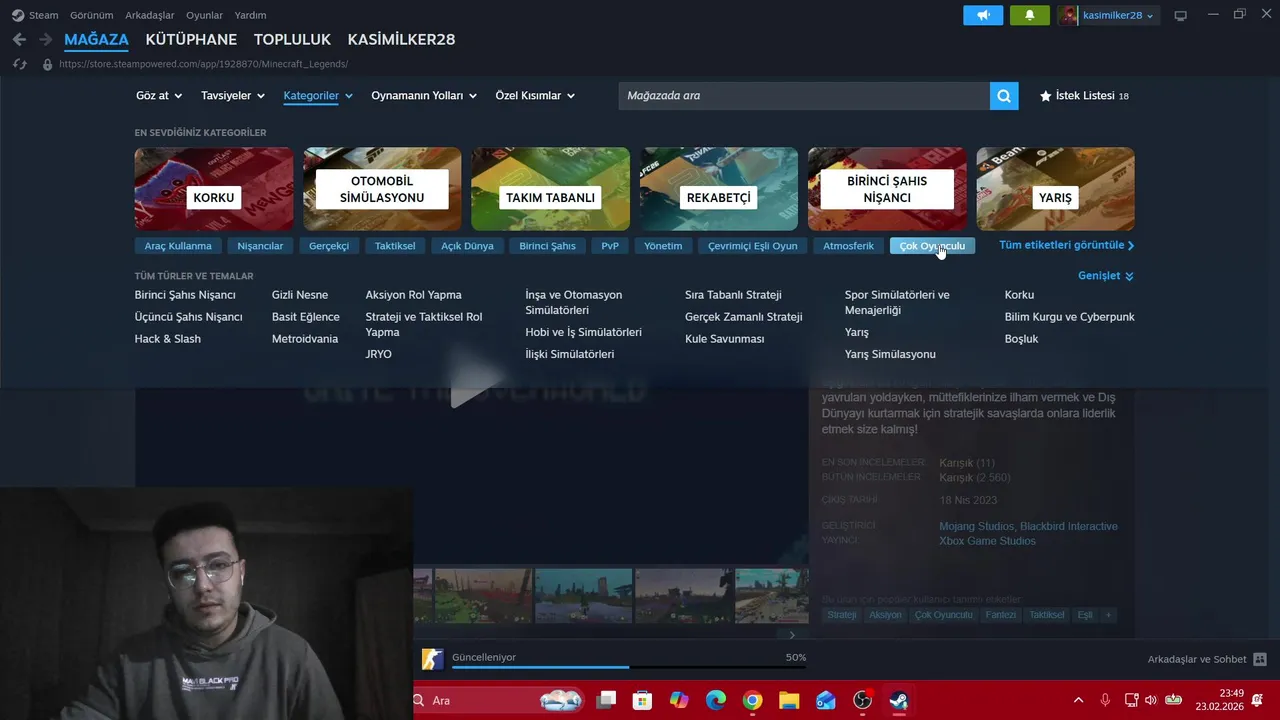Open the KASIMILKER28 profile tab
This screenshot has width=1280, height=720.
(401, 39)
